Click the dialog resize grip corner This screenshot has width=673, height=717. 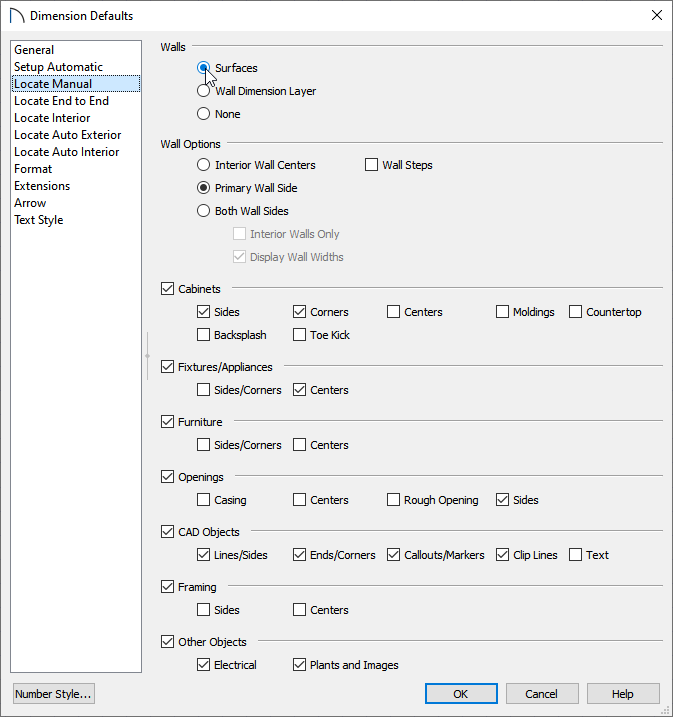(665, 710)
